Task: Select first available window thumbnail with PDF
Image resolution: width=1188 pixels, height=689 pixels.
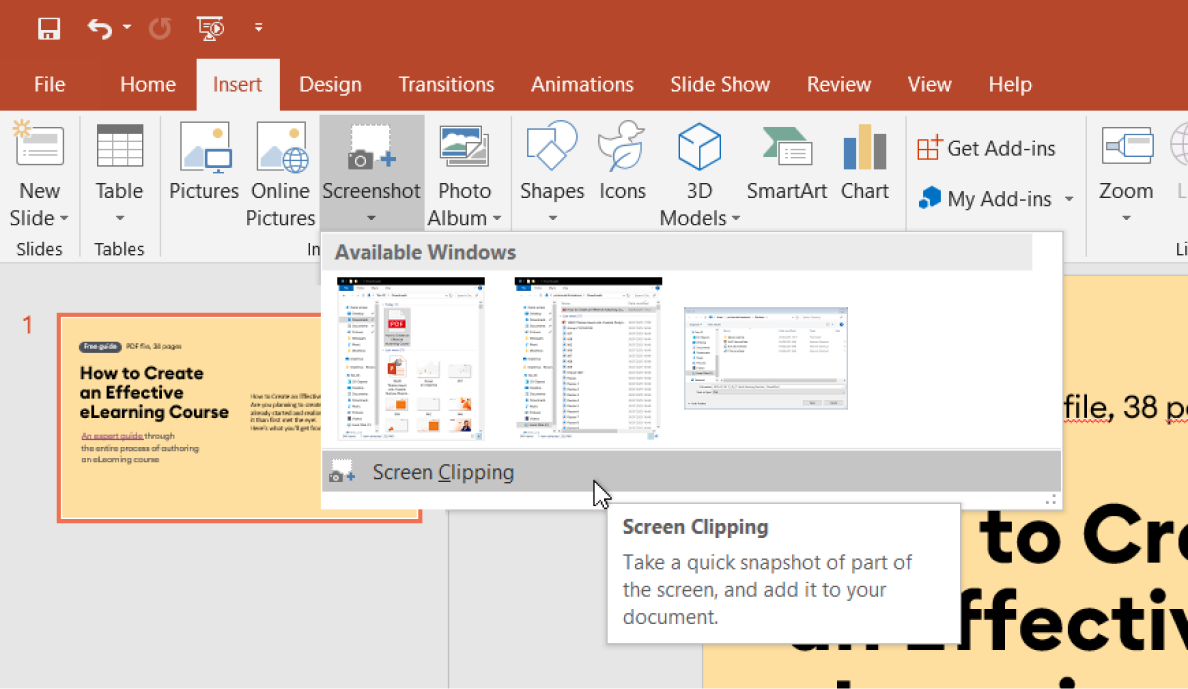Action: point(411,359)
